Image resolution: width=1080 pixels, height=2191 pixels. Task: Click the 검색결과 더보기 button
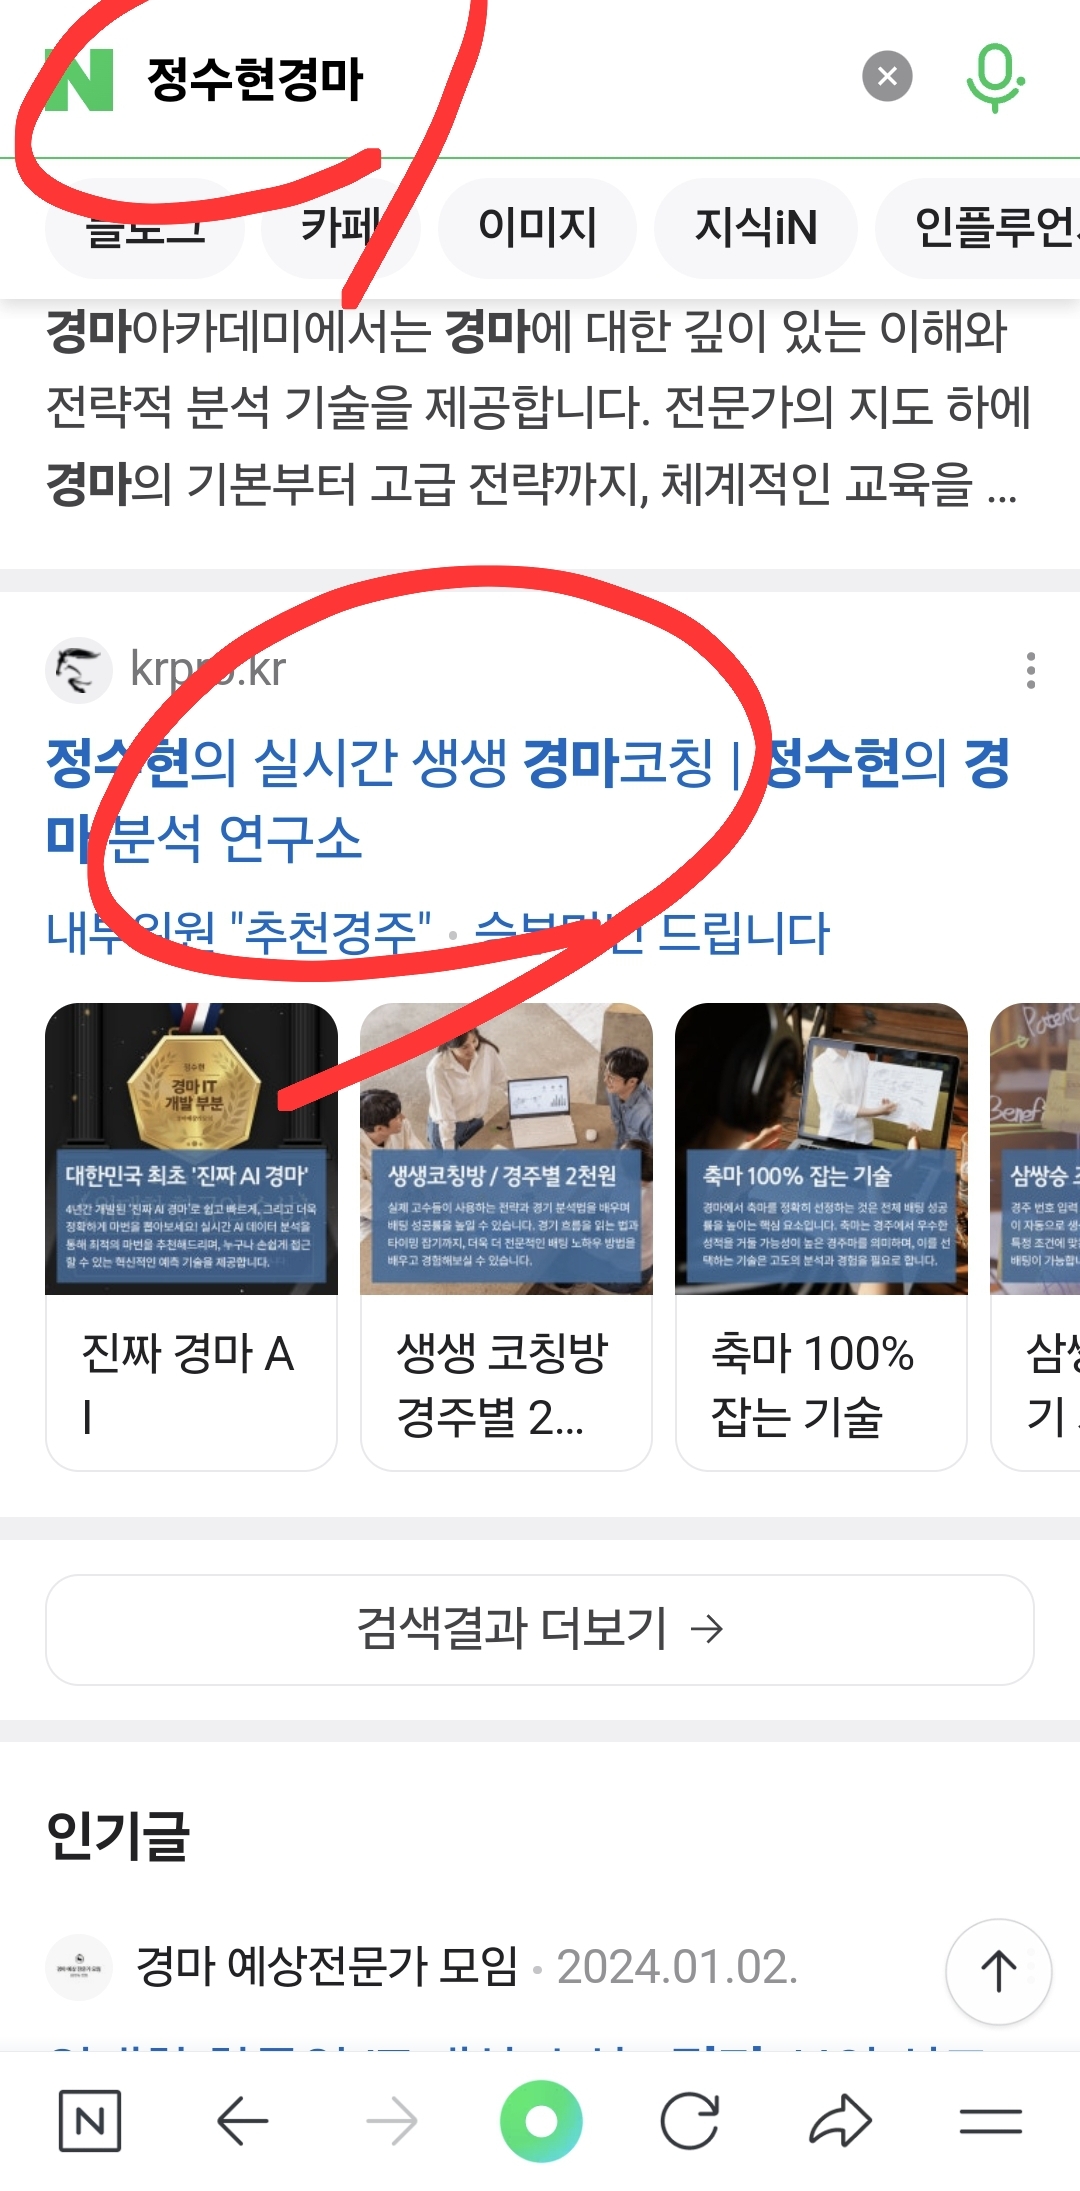pos(540,1629)
